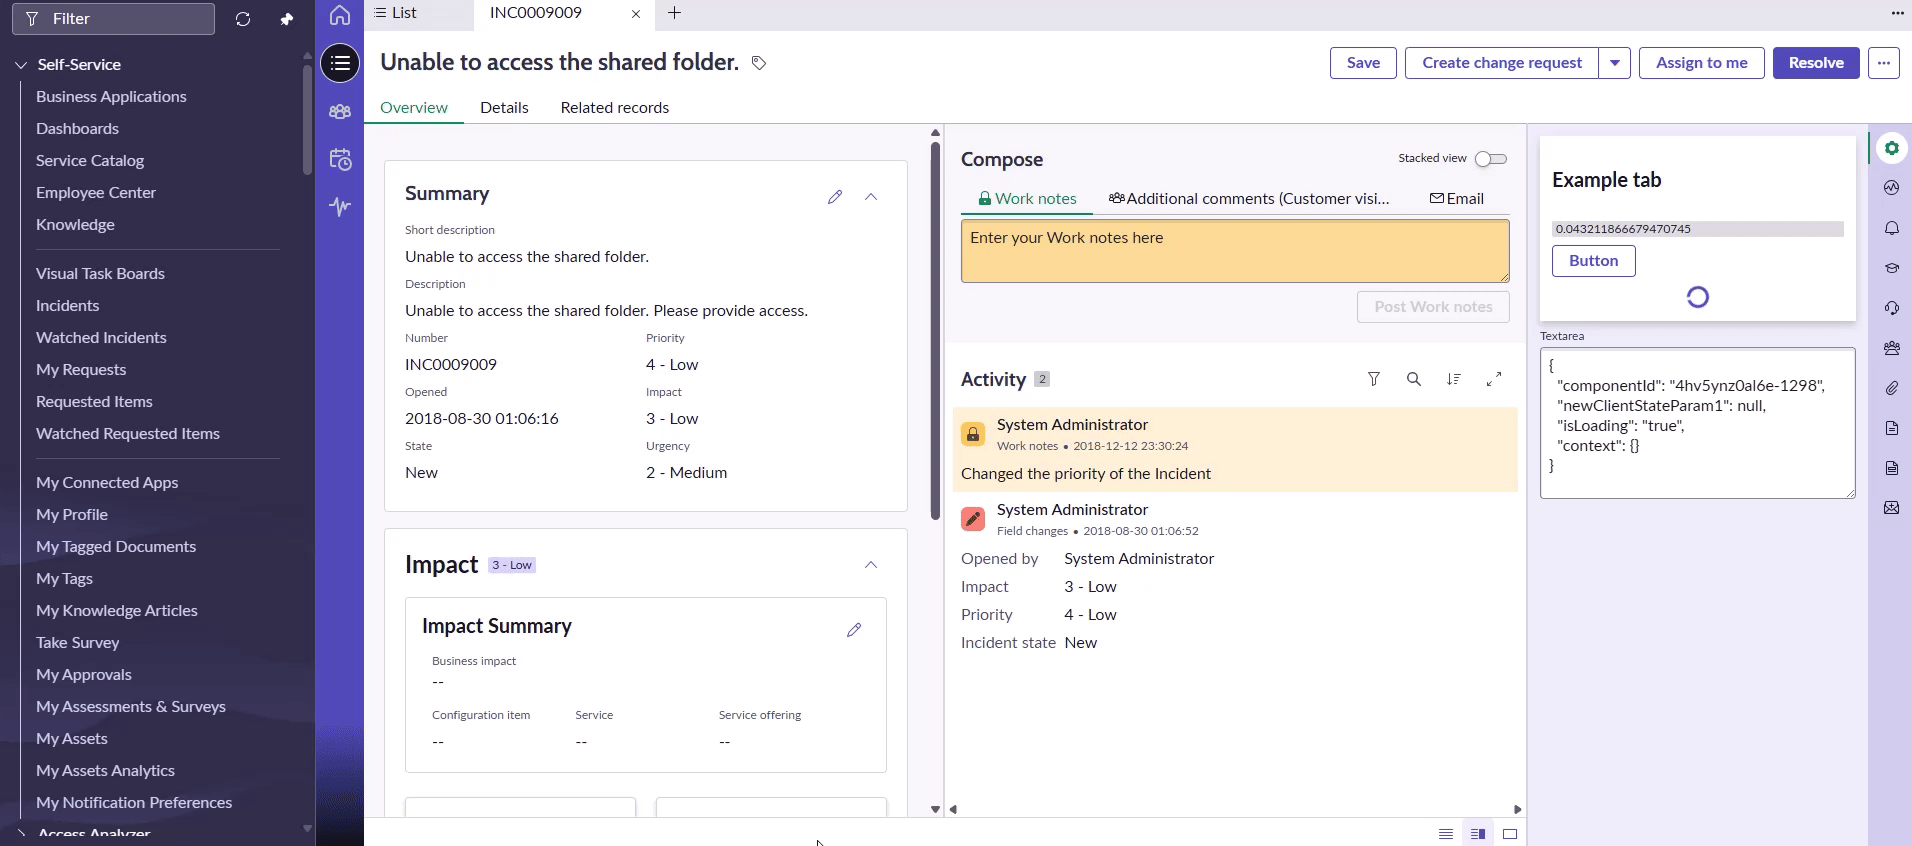The height and width of the screenshot is (846, 1912).
Task: Open the Create change request dropdown arrow
Action: click(1615, 63)
